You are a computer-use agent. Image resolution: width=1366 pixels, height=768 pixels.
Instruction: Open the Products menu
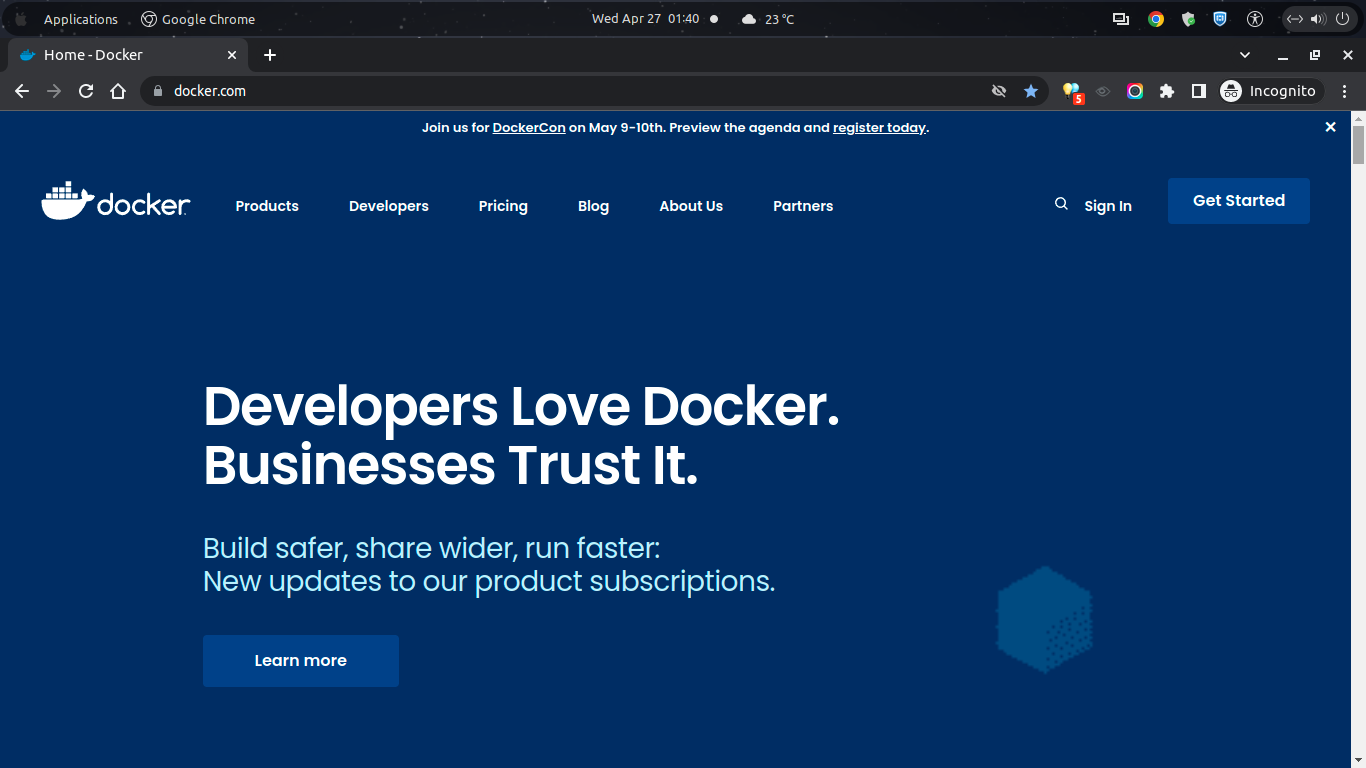[267, 206]
